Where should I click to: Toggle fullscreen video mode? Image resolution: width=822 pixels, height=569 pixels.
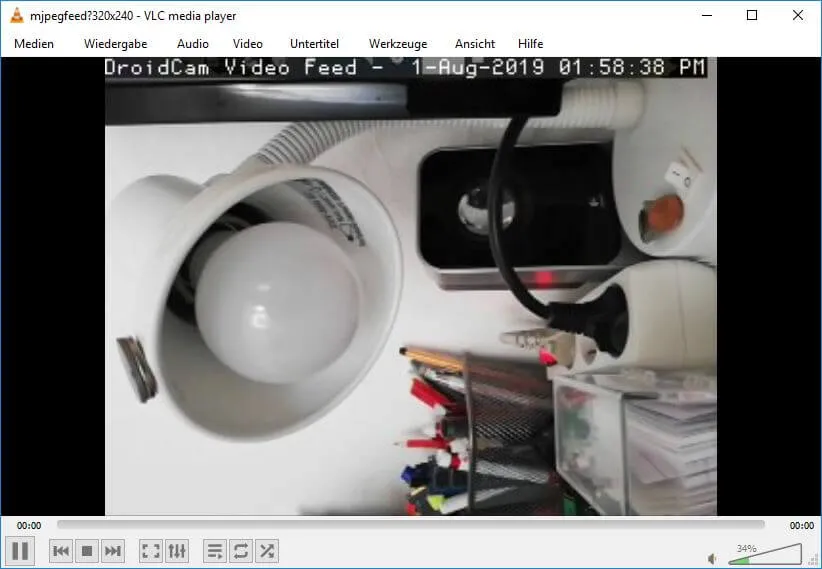[x=150, y=551]
